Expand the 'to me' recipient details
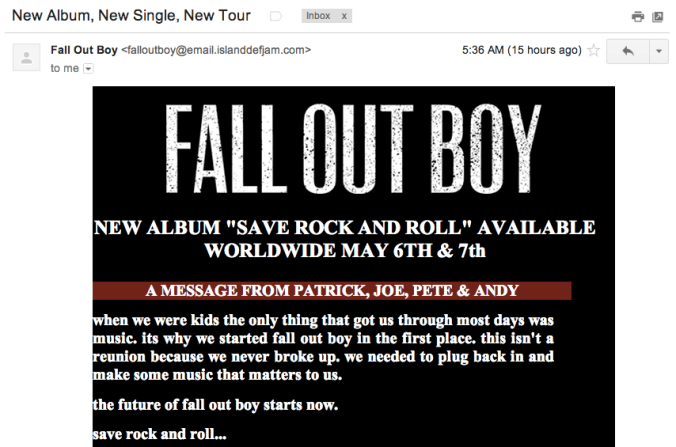The height and width of the screenshot is (447, 676). tap(88, 68)
